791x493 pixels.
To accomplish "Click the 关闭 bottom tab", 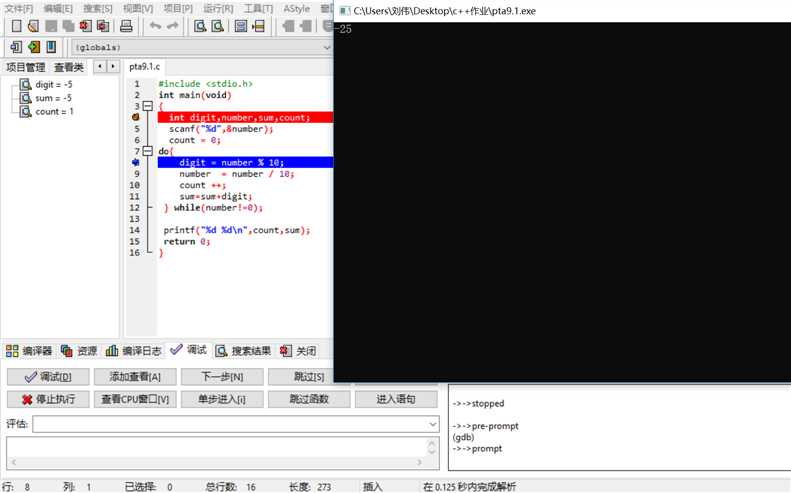I will 298,351.
